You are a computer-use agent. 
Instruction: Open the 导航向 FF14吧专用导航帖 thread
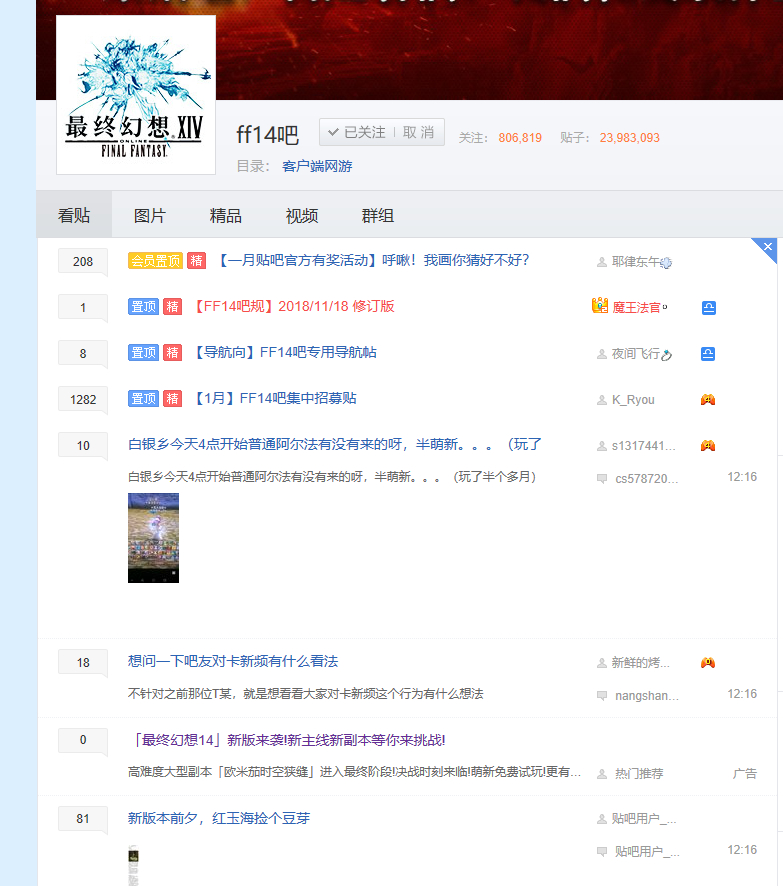click(285, 353)
